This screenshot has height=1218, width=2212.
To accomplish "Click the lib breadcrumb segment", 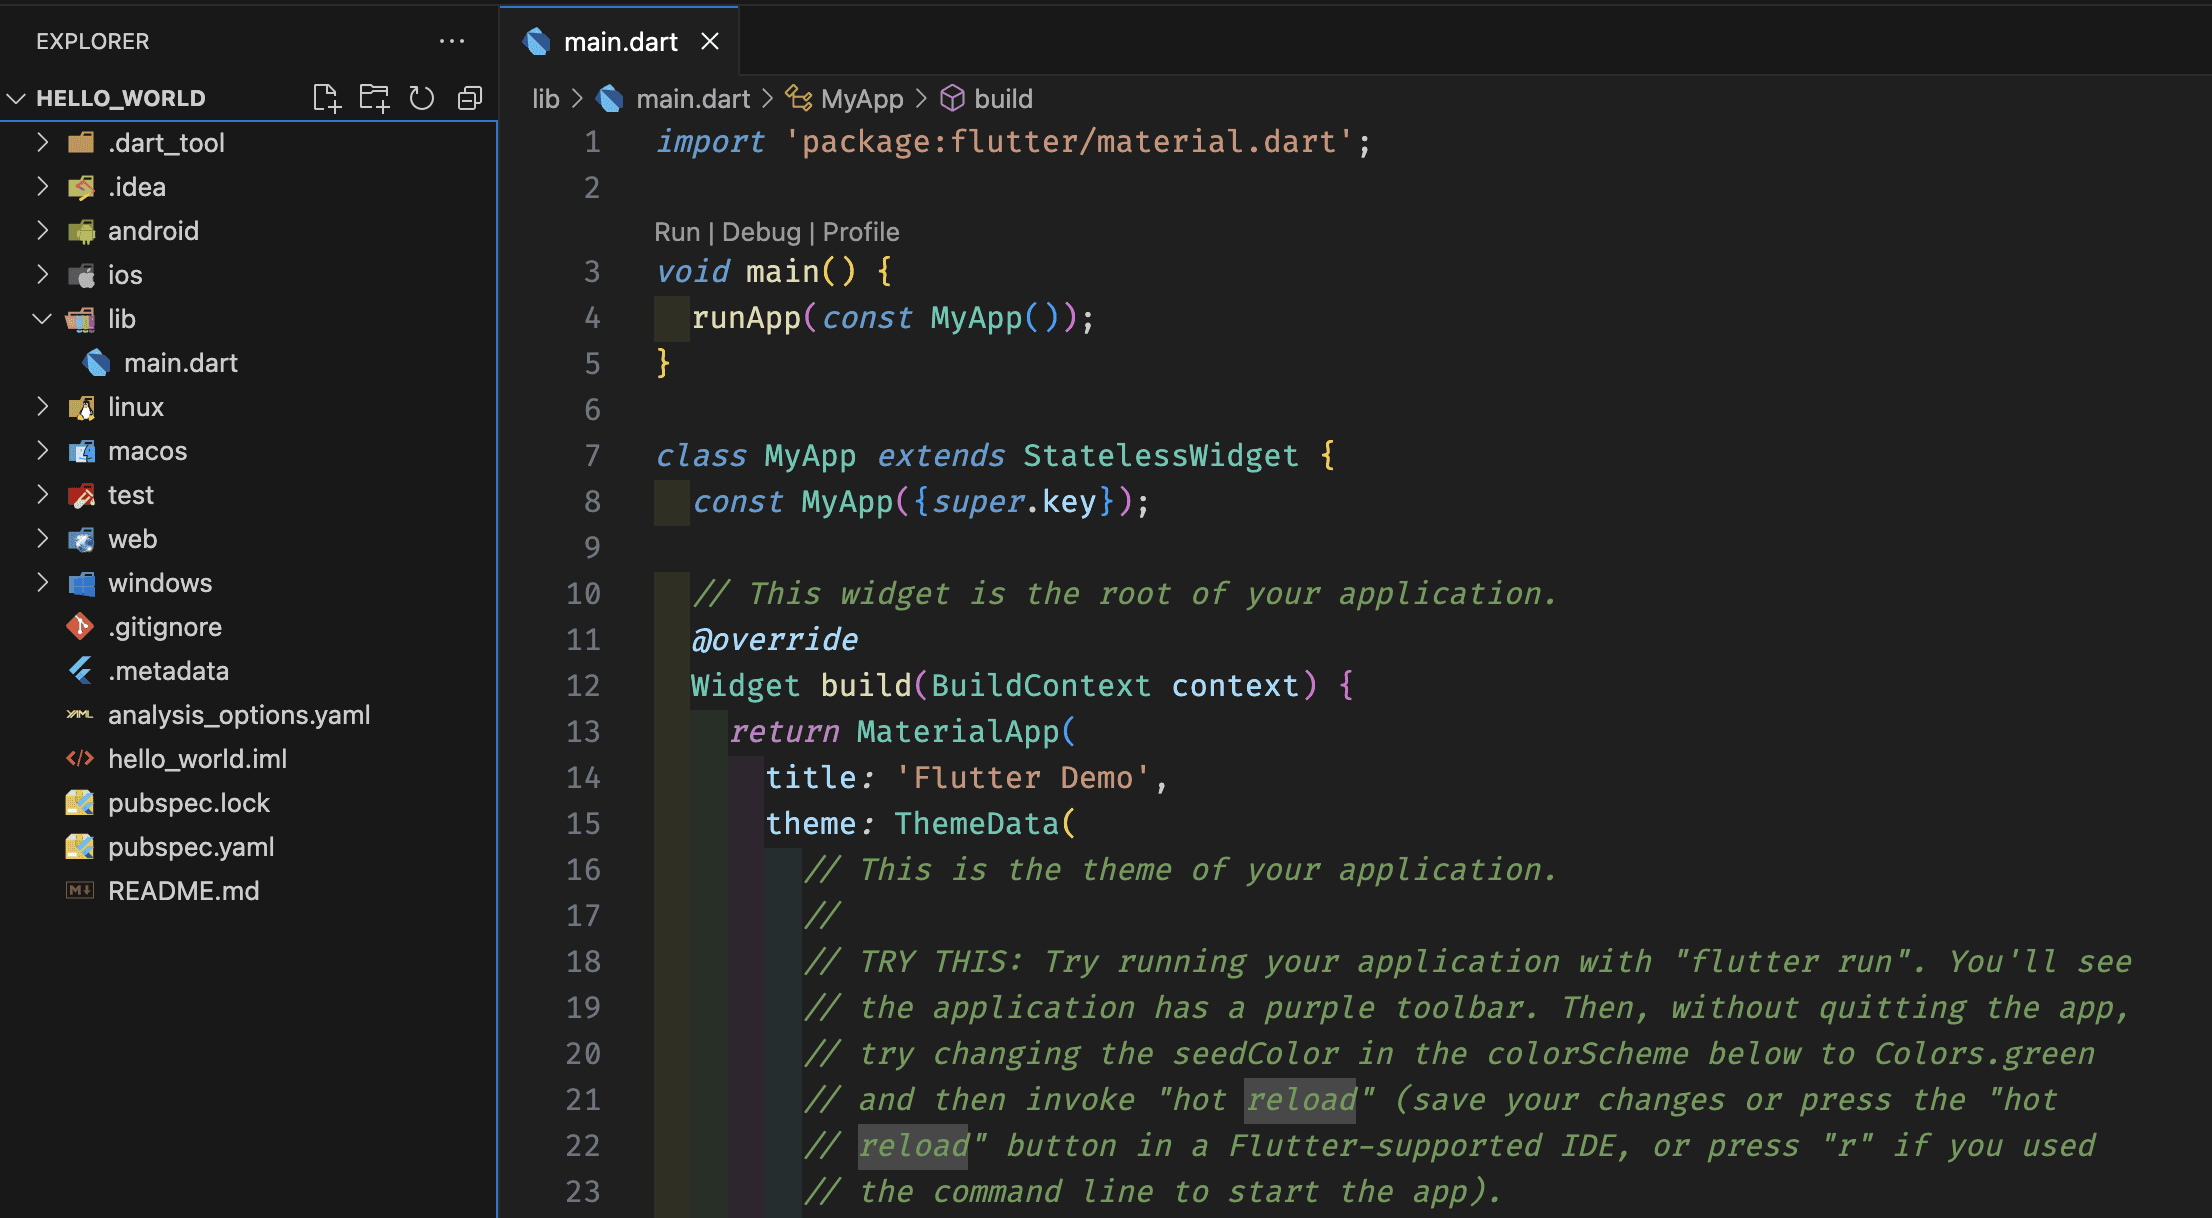I will pyautogui.click(x=545, y=99).
